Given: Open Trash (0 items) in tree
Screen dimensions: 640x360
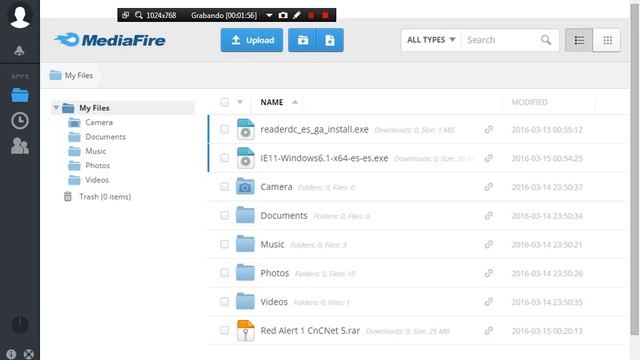Looking at the screenshot, I should [x=105, y=197].
